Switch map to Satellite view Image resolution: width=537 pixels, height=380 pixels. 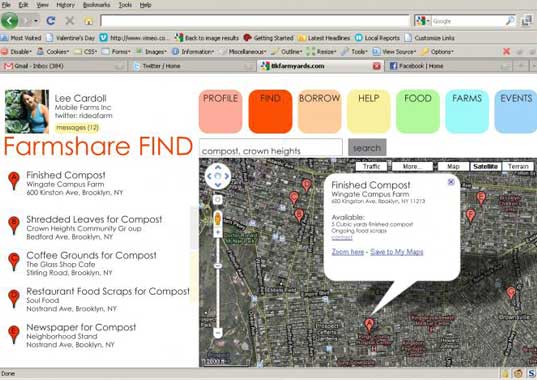click(485, 166)
